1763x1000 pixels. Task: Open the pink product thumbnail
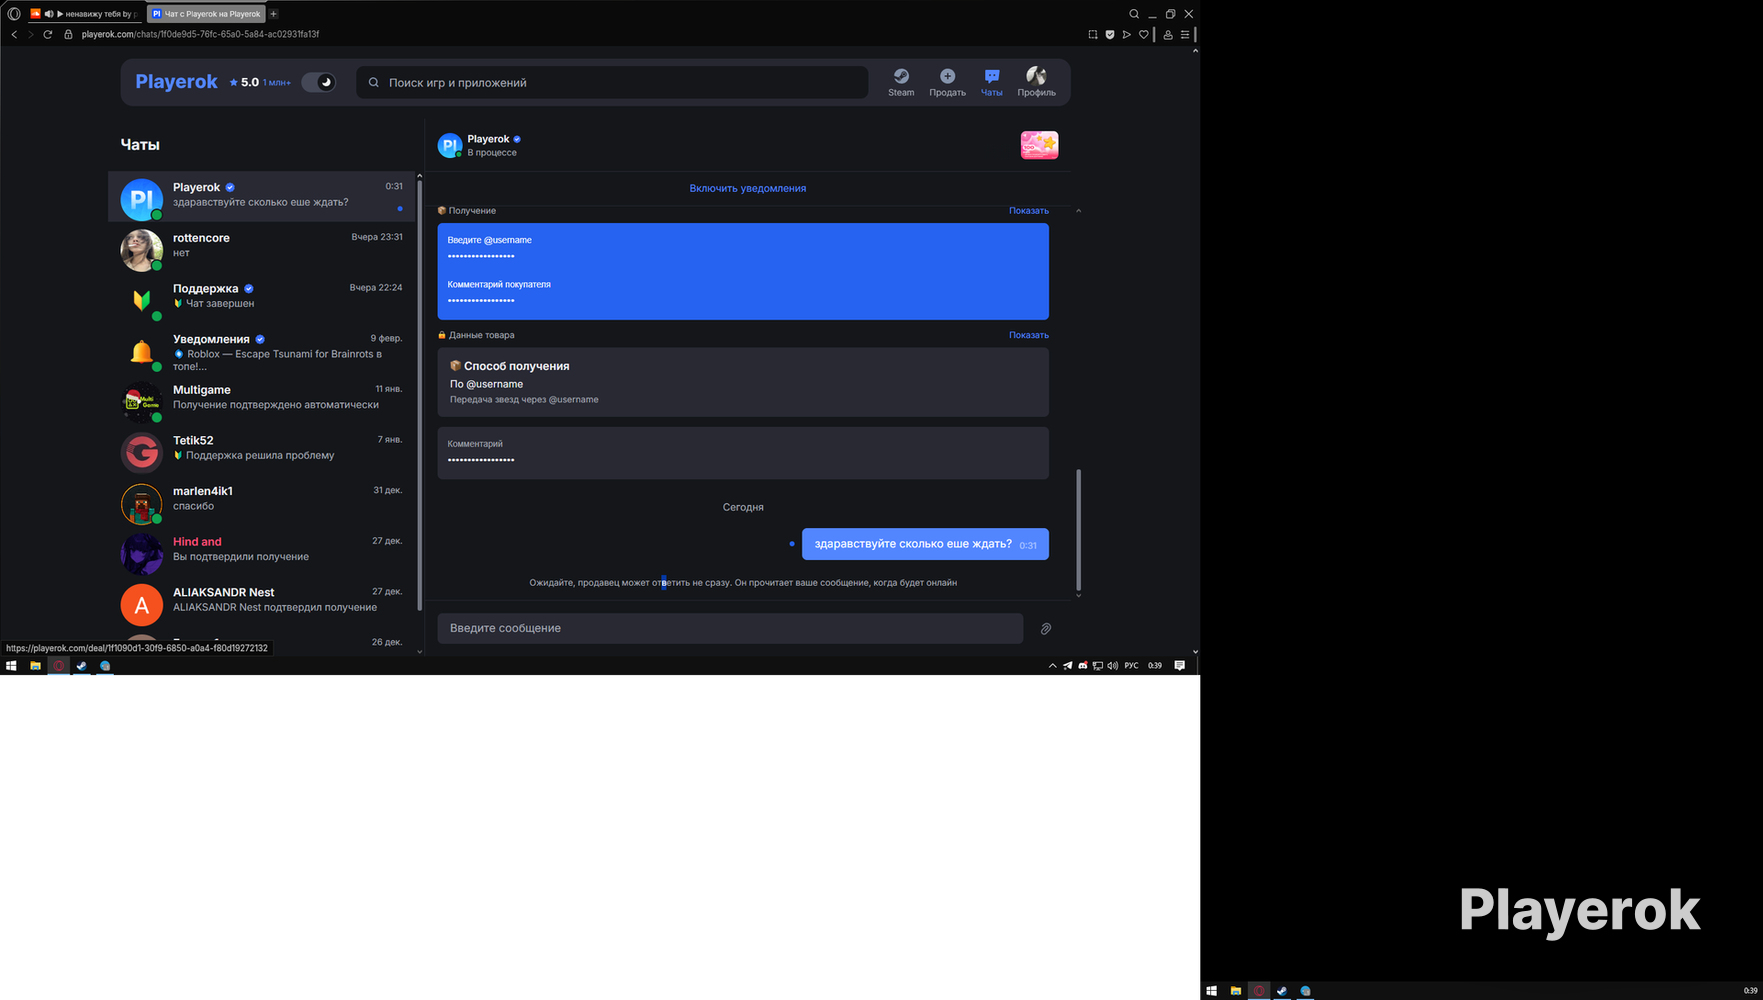[x=1040, y=145]
